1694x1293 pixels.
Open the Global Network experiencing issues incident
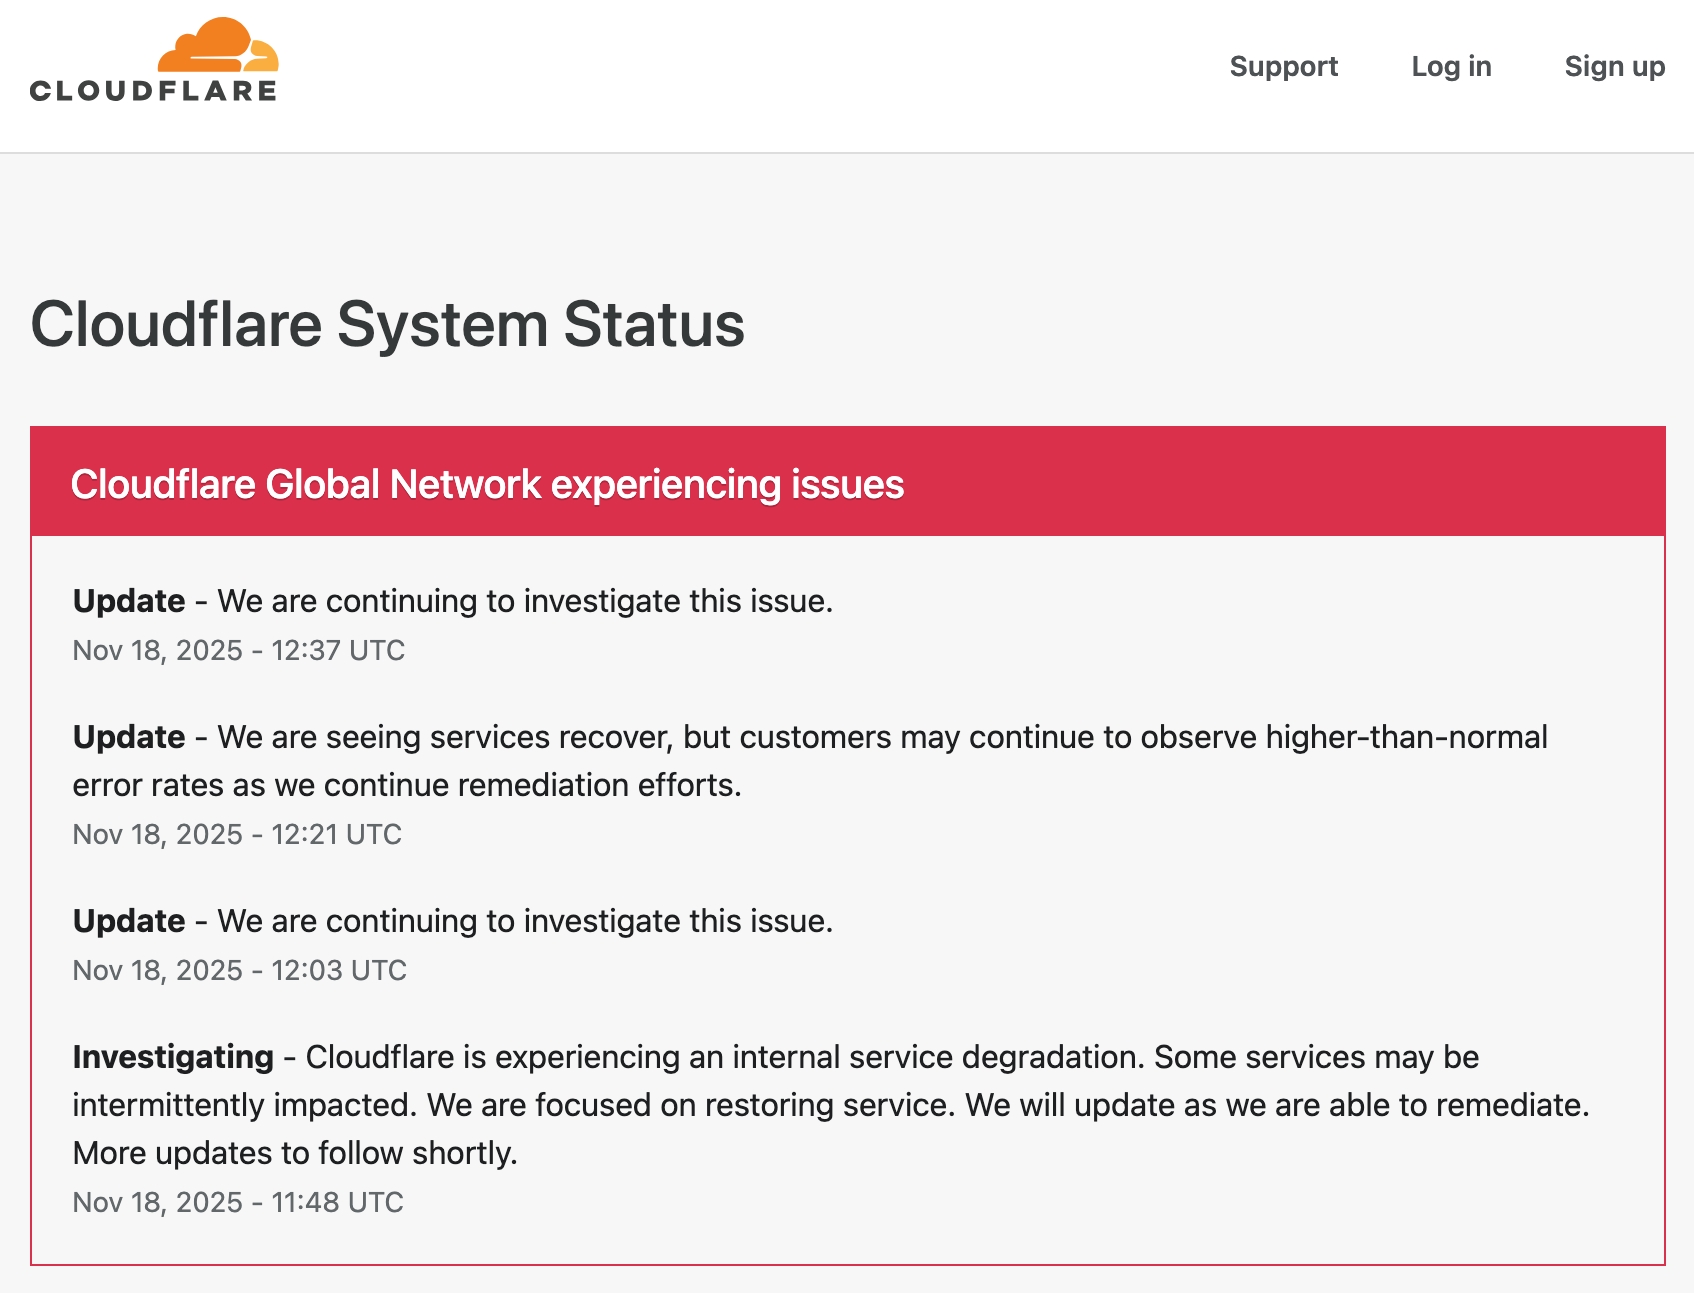(x=487, y=484)
